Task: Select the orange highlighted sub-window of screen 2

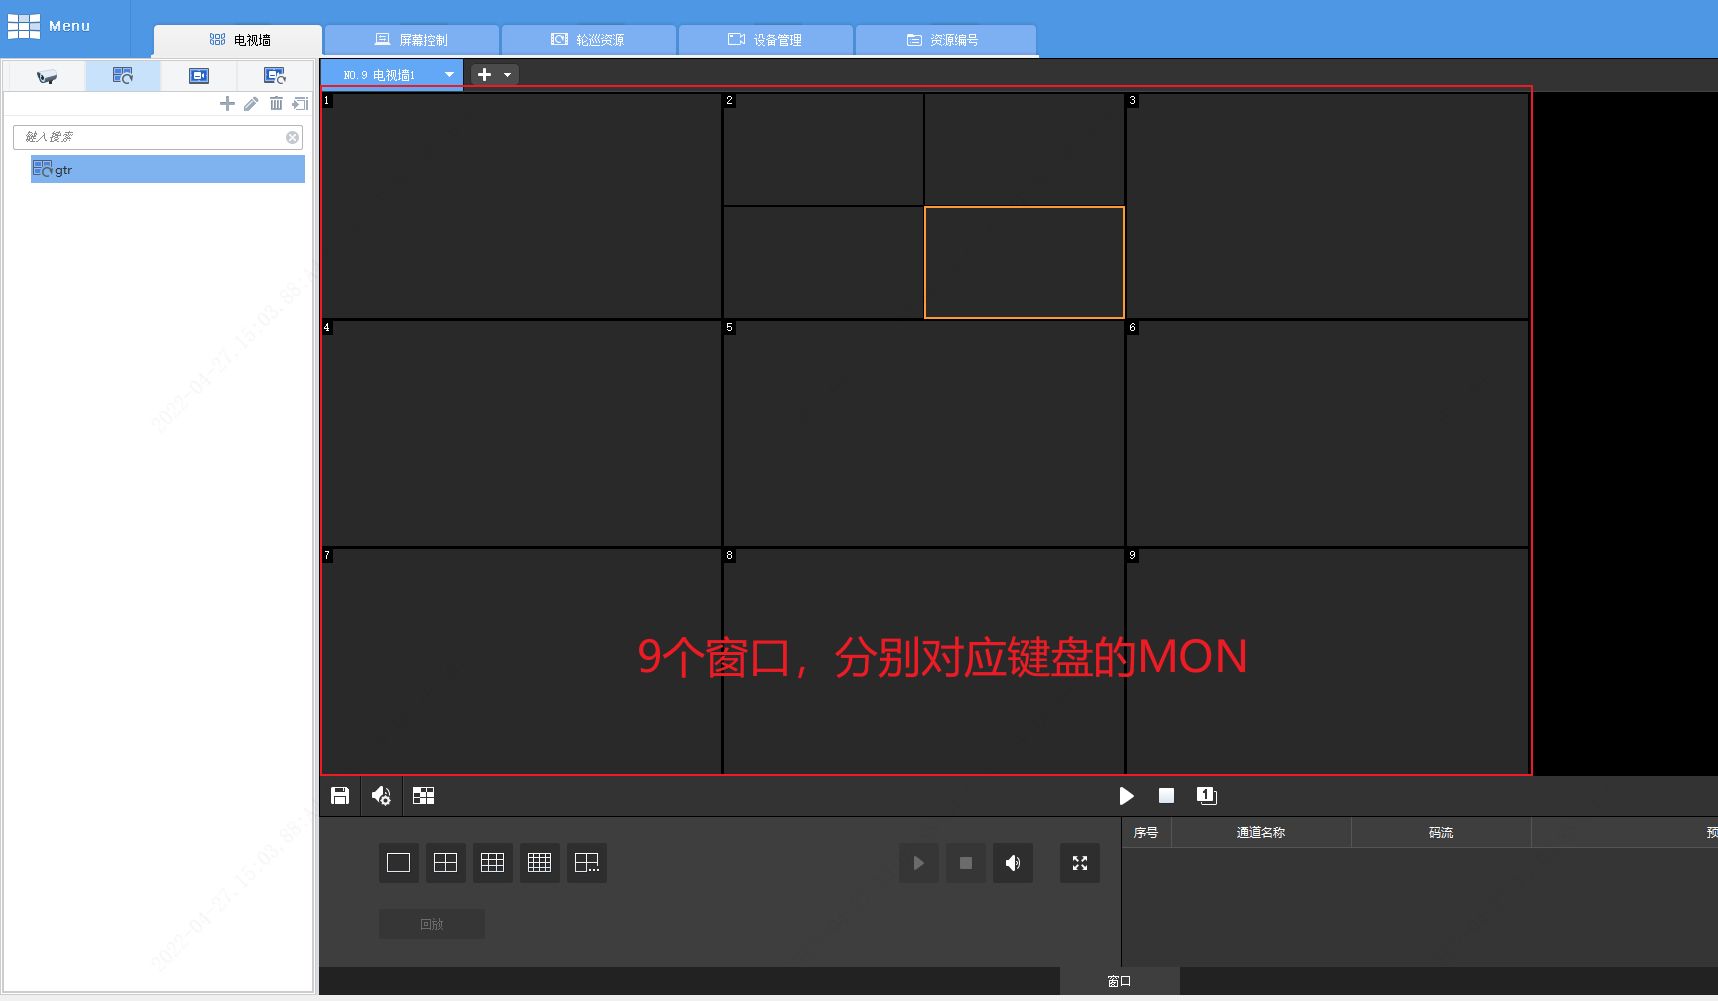Action: coord(1024,263)
